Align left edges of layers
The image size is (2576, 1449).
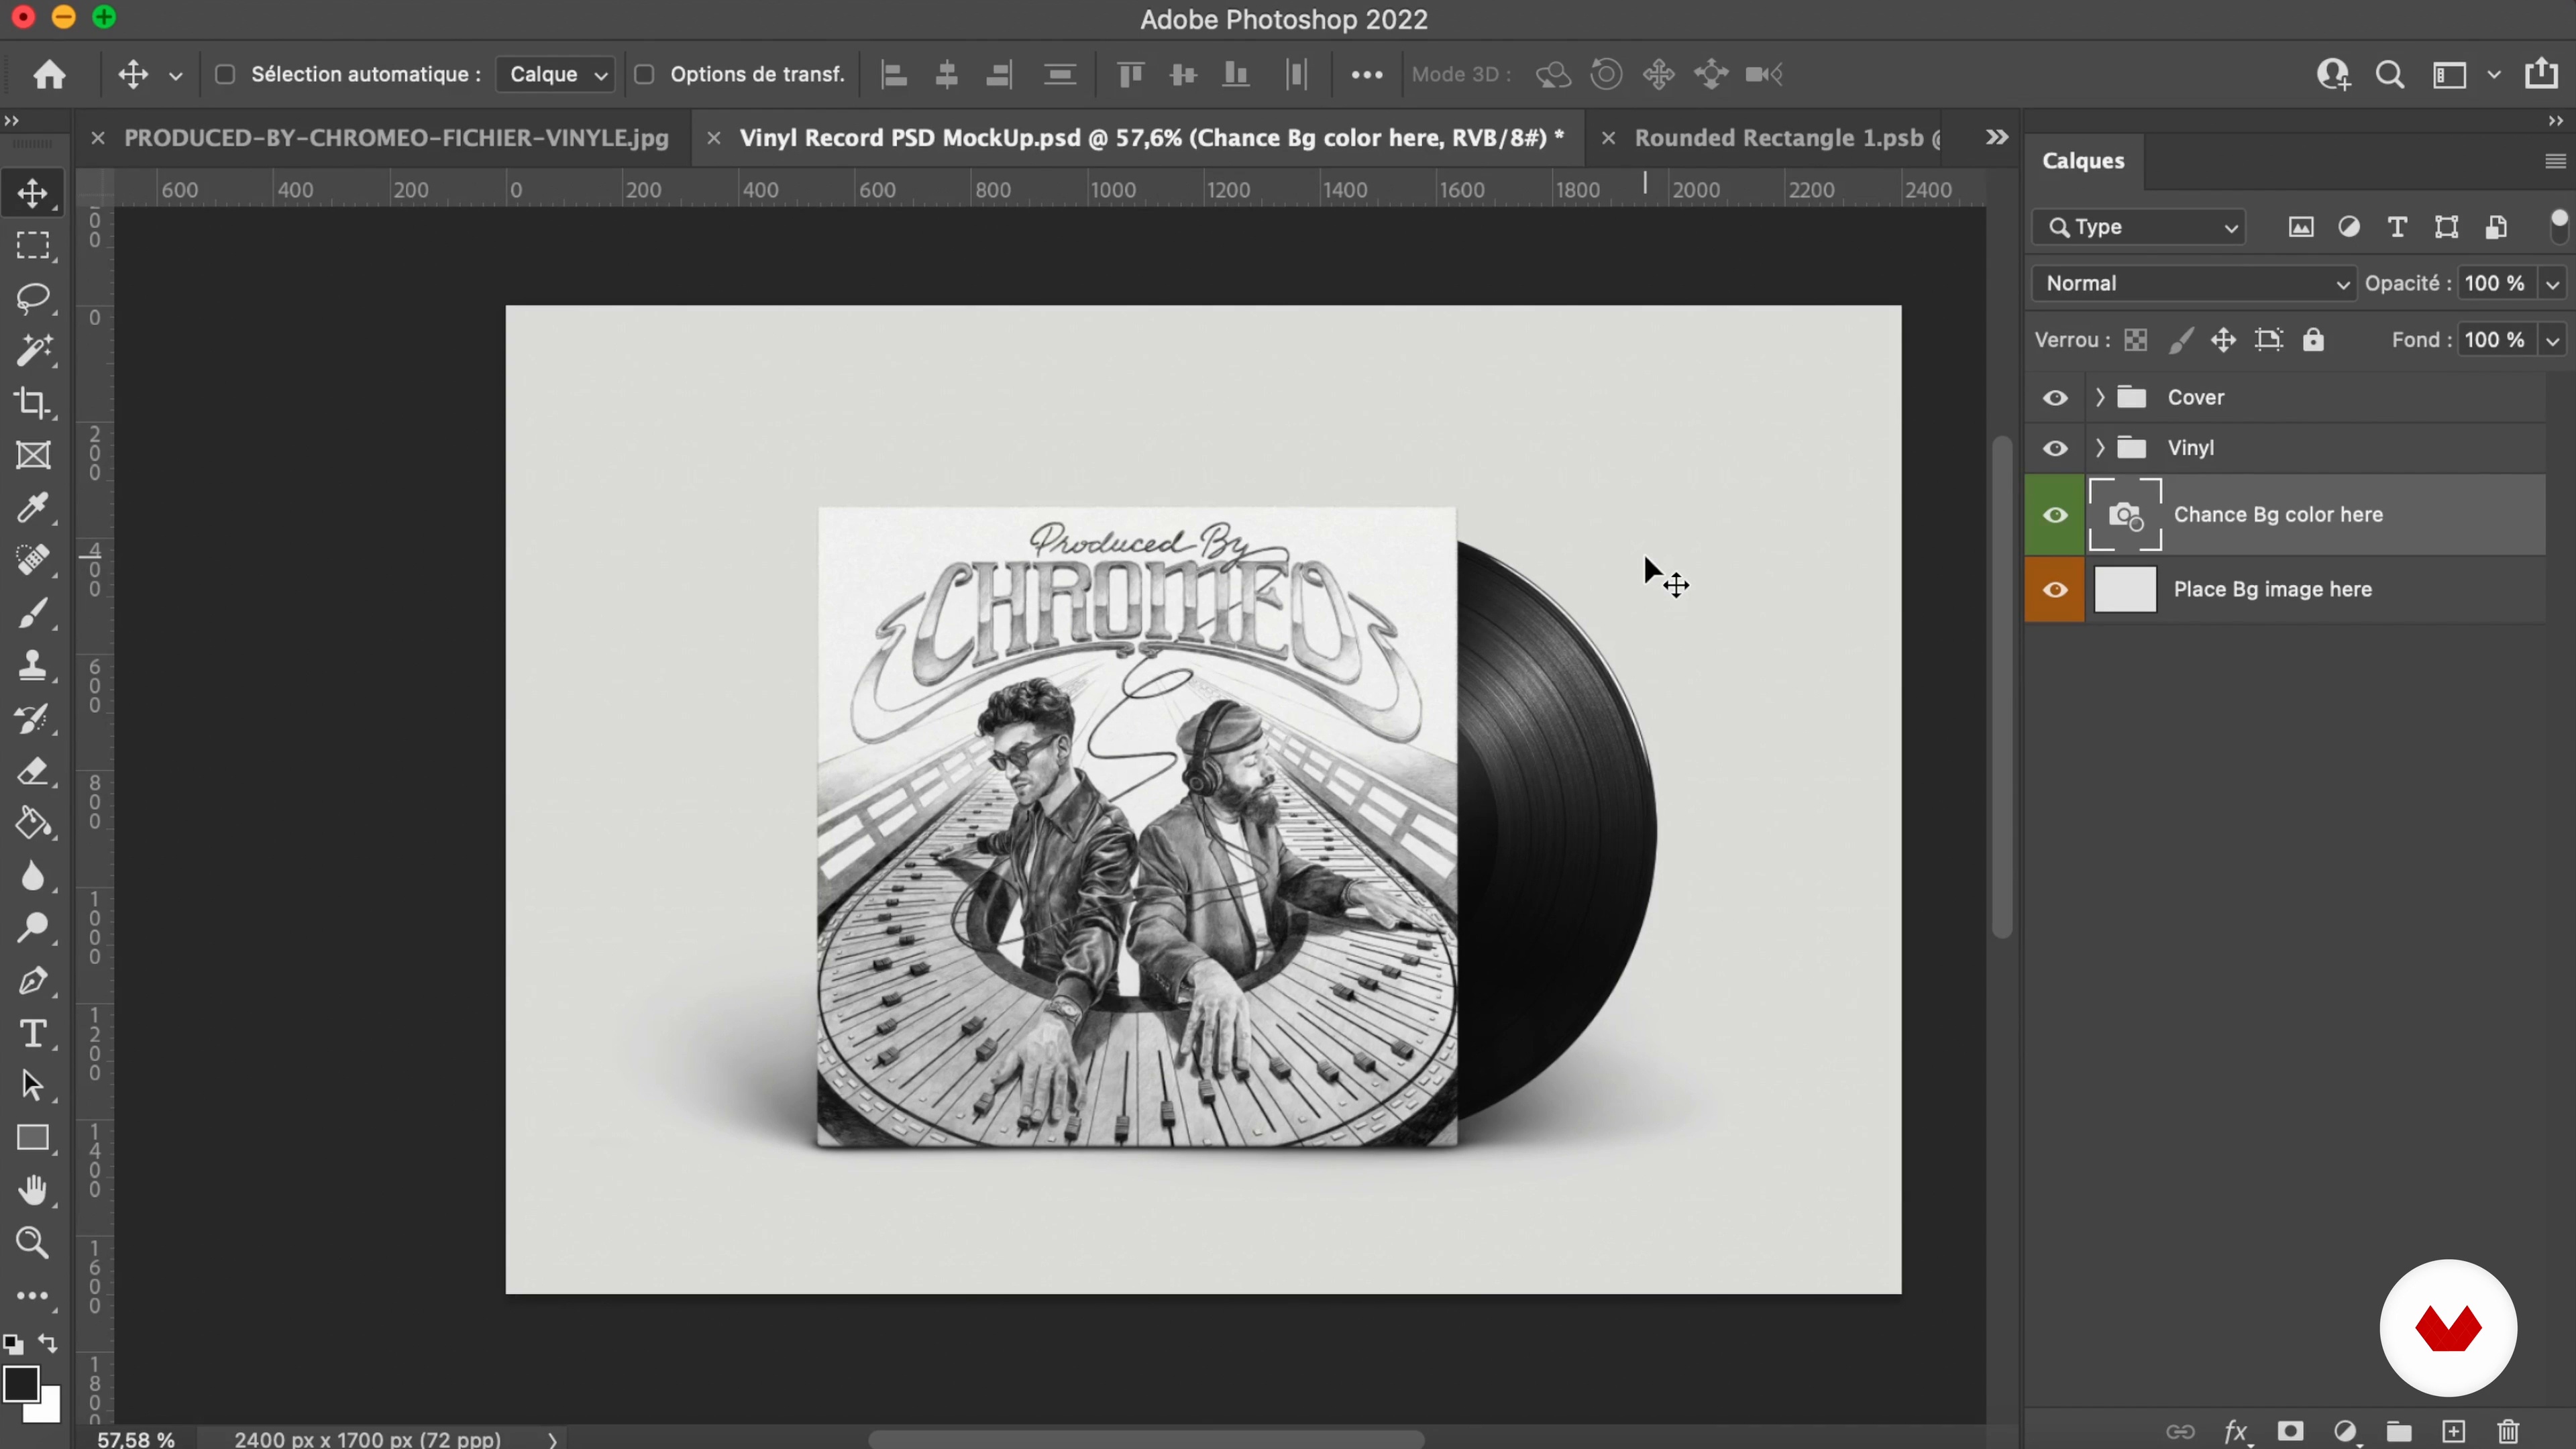pyautogui.click(x=894, y=74)
